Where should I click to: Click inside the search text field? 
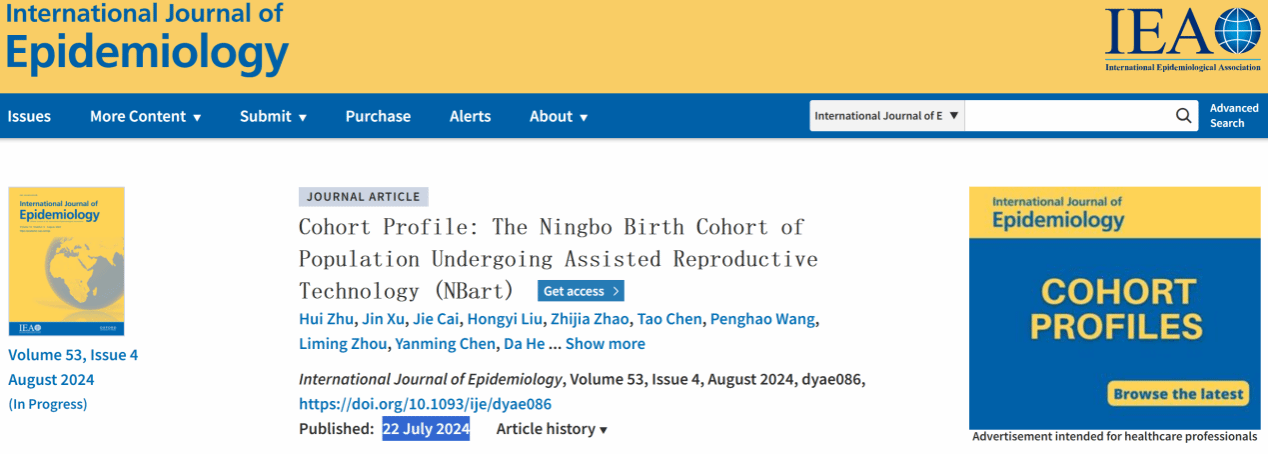coord(1067,116)
